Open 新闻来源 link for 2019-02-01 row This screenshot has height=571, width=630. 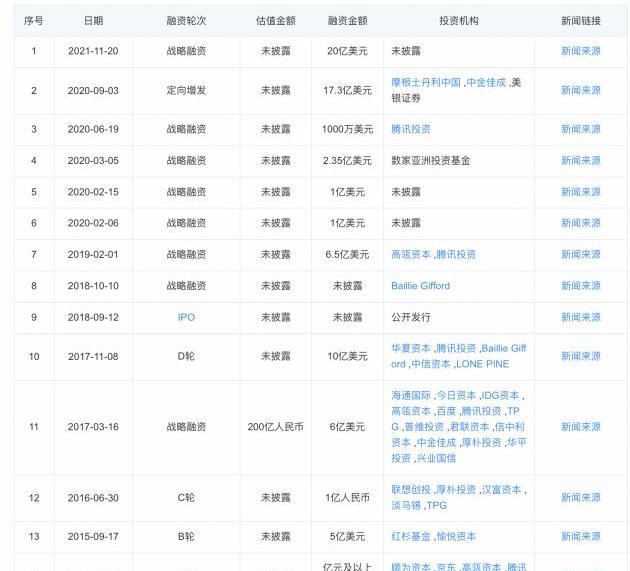pos(581,254)
